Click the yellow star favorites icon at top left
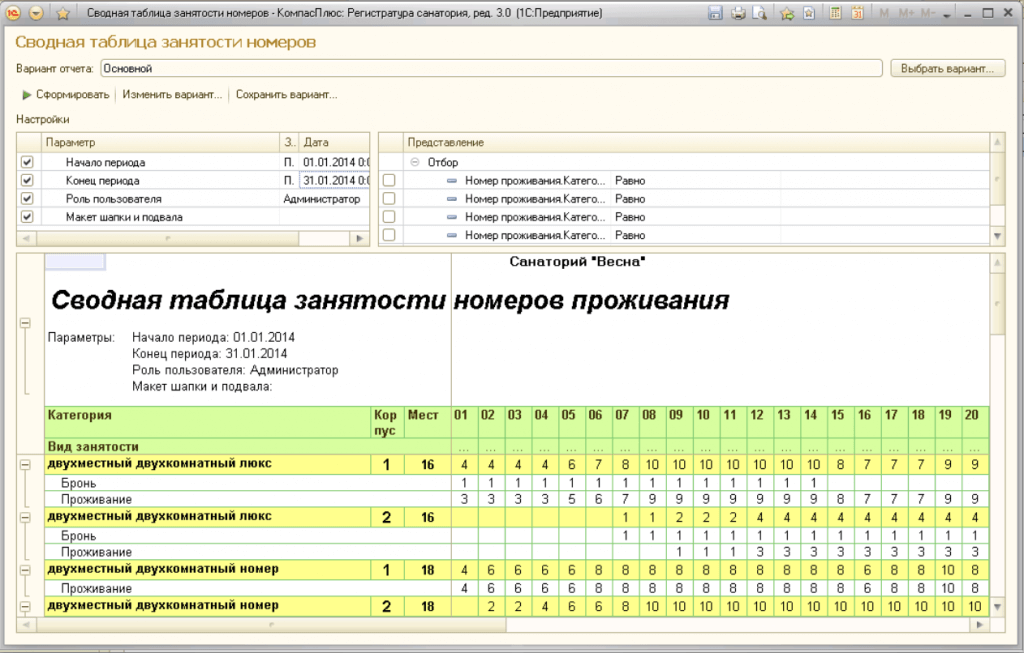The width and height of the screenshot is (1024, 653). 62,13
